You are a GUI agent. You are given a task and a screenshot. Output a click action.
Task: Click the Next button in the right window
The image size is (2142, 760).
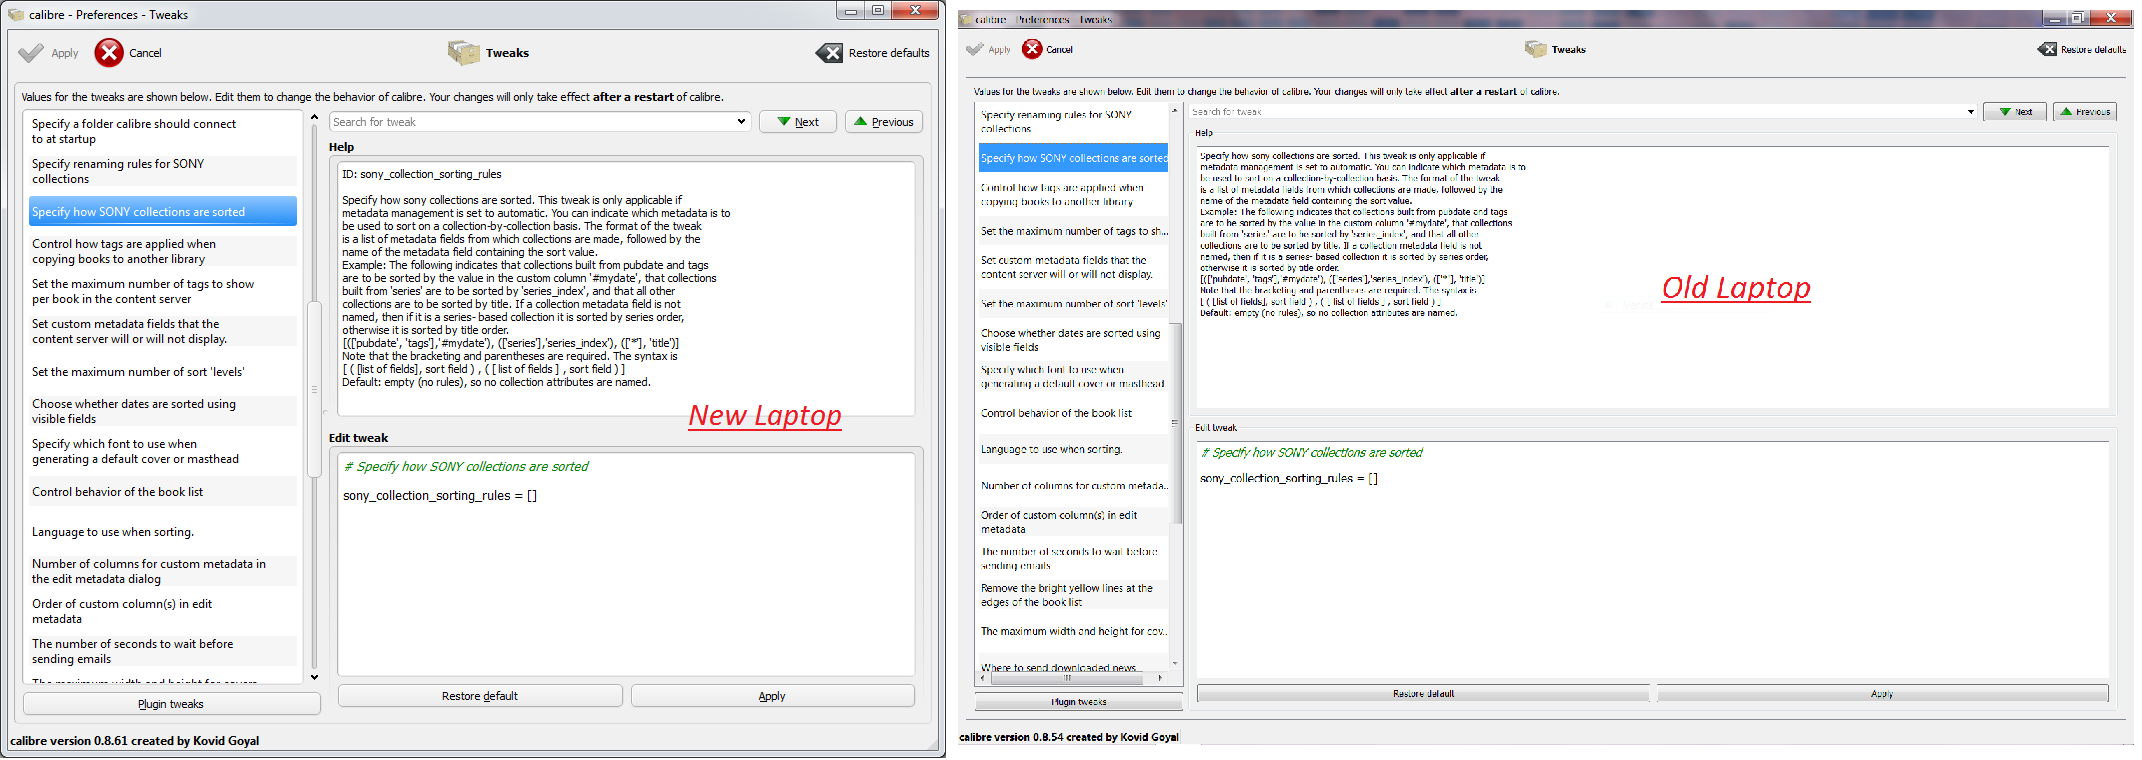tap(2015, 112)
